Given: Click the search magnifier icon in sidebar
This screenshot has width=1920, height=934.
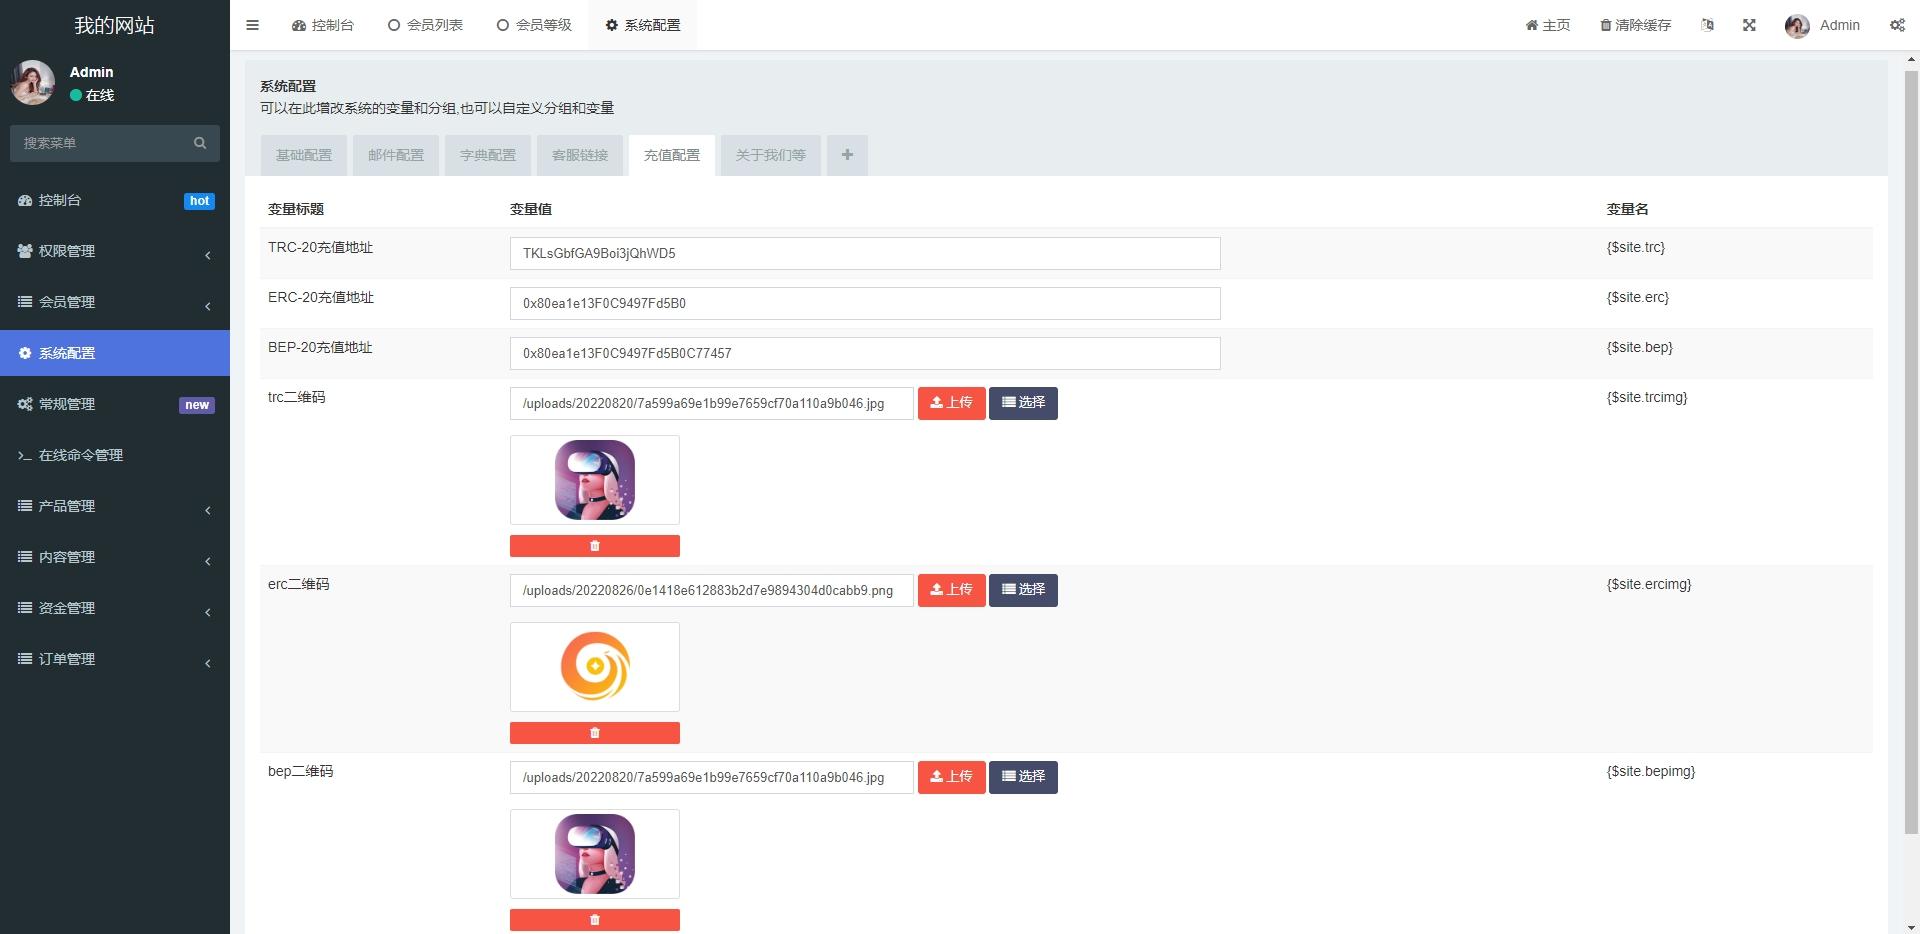Looking at the screenshot, I should [x=200, y=143].
